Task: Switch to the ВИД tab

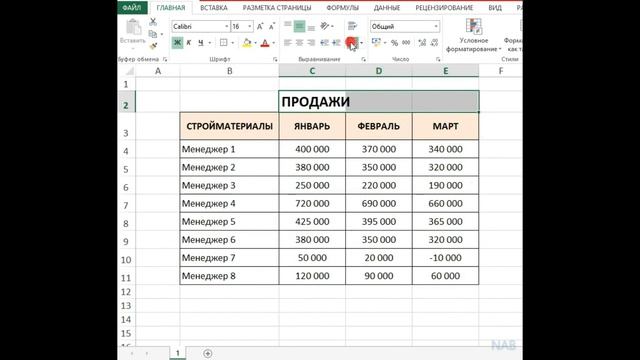Action: [x=495, y=8]
